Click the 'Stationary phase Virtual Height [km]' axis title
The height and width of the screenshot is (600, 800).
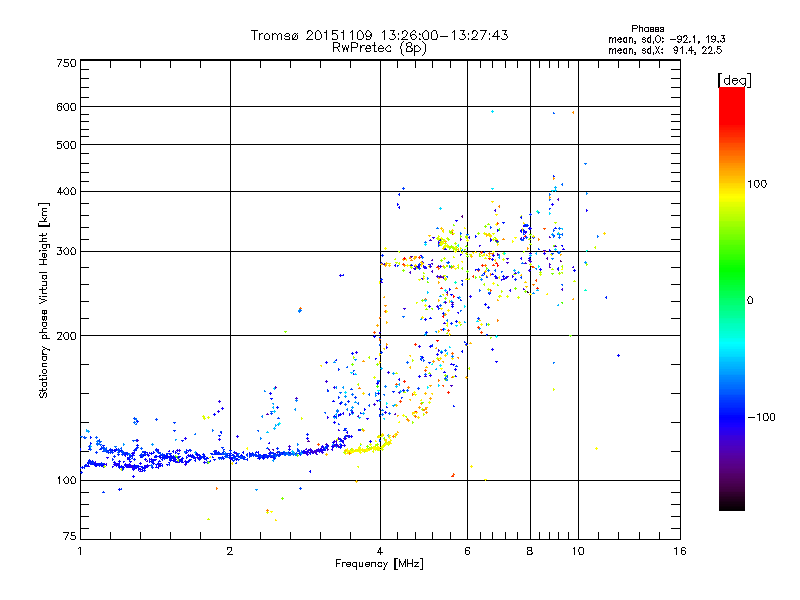tap(44, 300)
